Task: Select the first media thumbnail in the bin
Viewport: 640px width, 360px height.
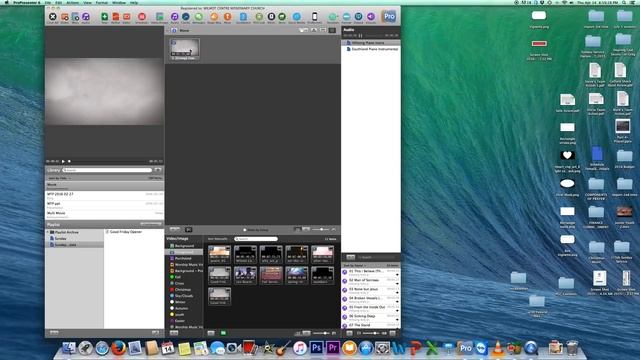Action: point(219,255)
